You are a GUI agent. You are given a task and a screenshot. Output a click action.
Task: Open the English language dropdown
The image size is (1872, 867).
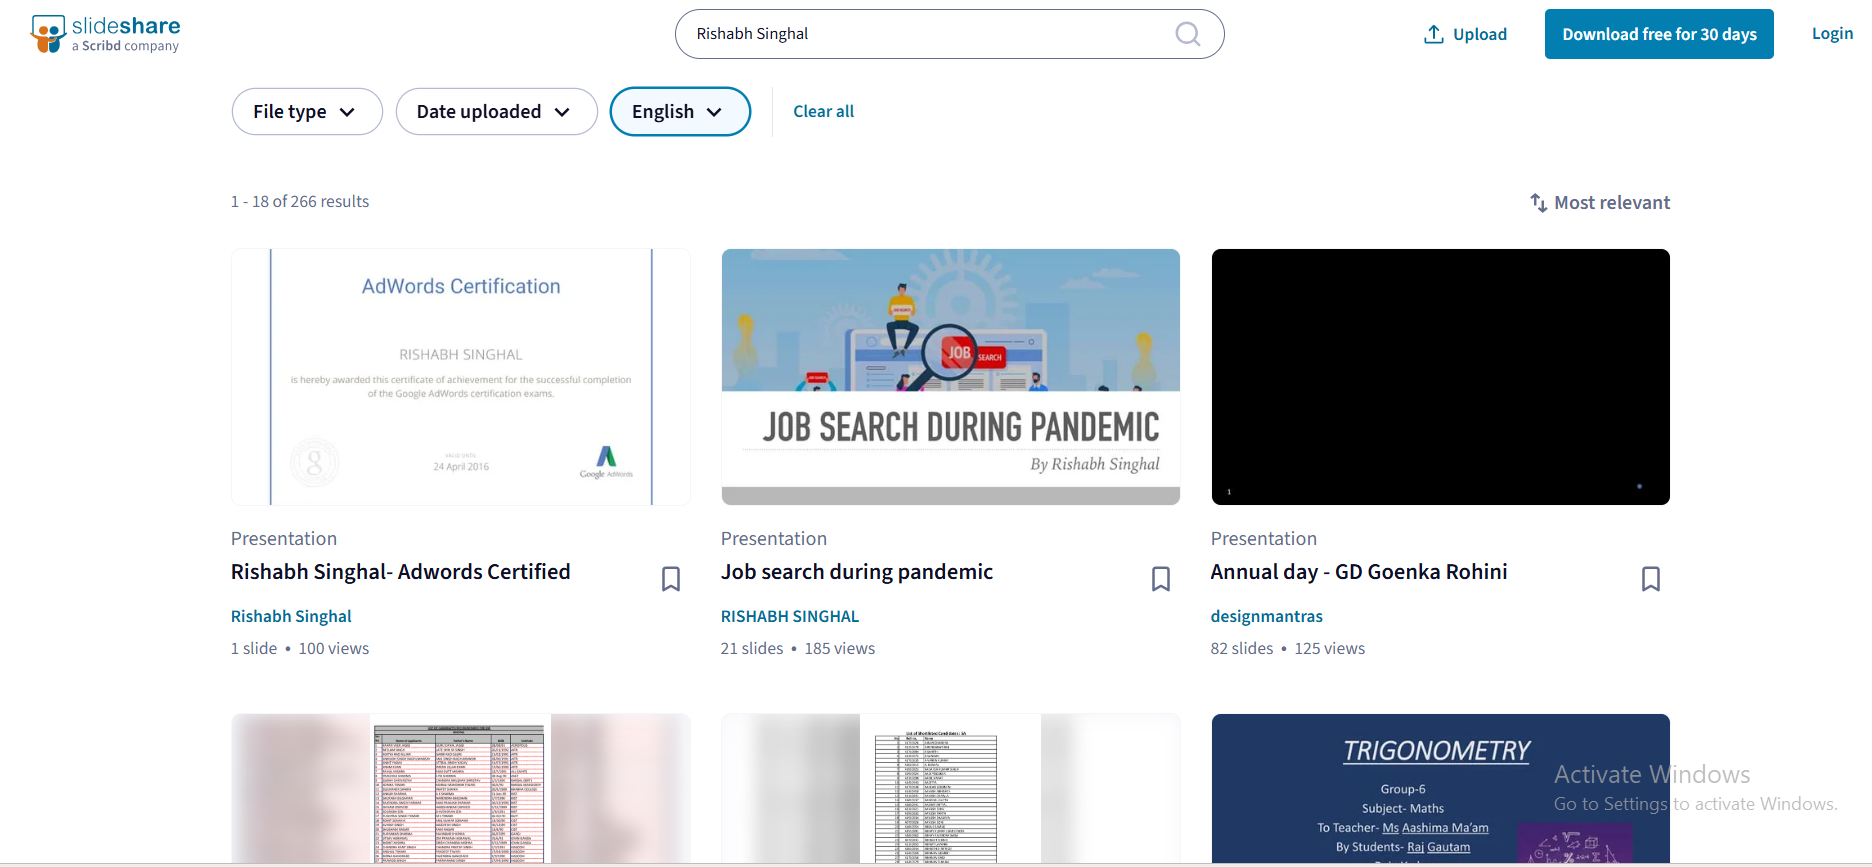(x=679, y=112)
